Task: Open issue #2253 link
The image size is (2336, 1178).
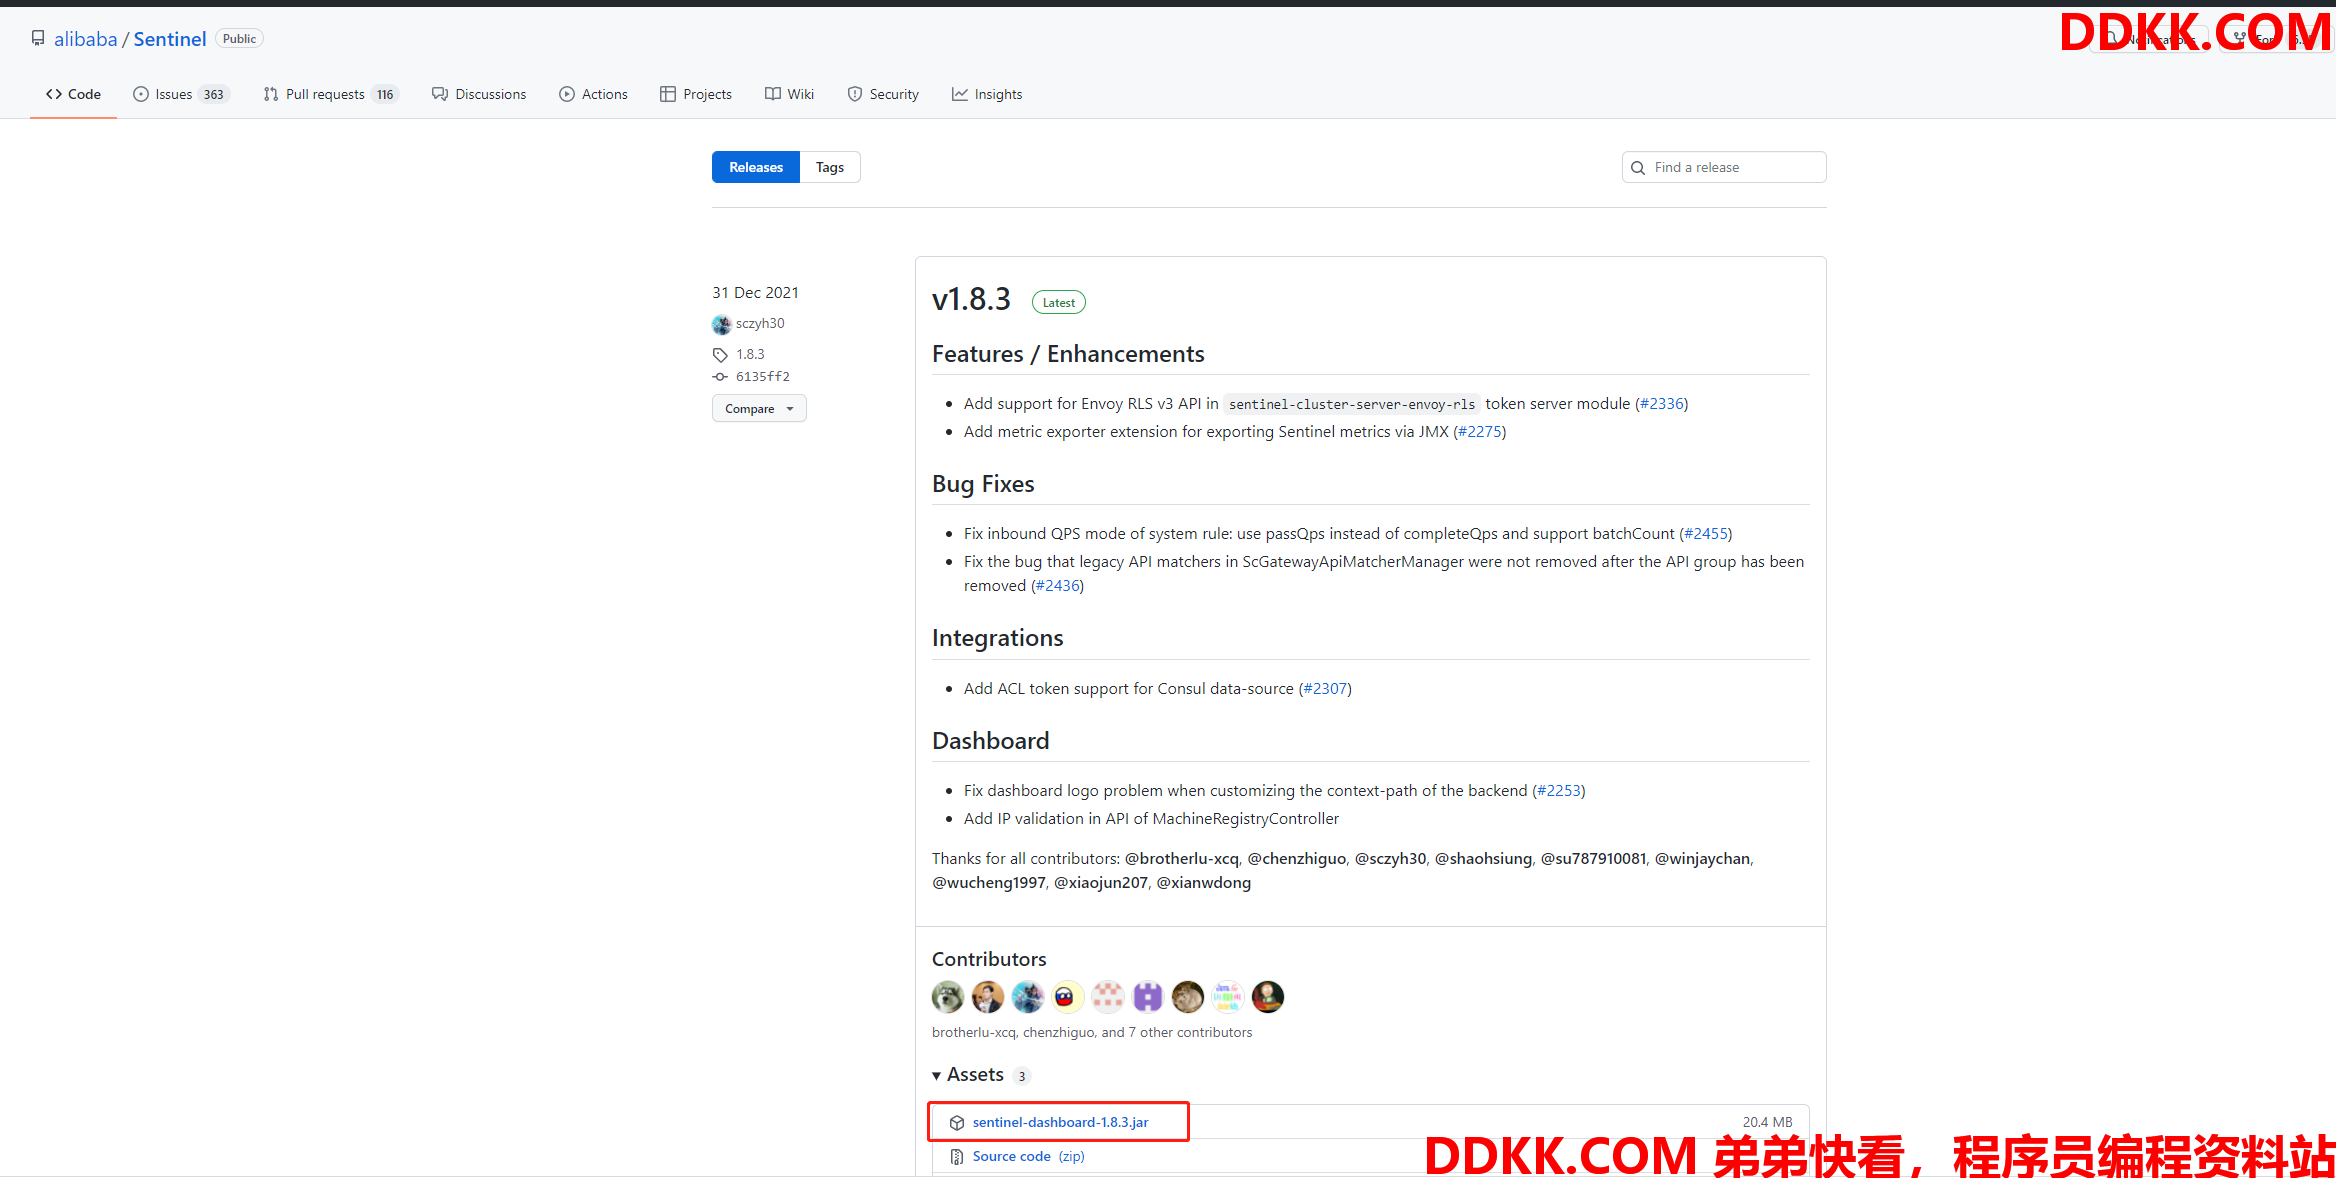Action: pos(1559,790)
